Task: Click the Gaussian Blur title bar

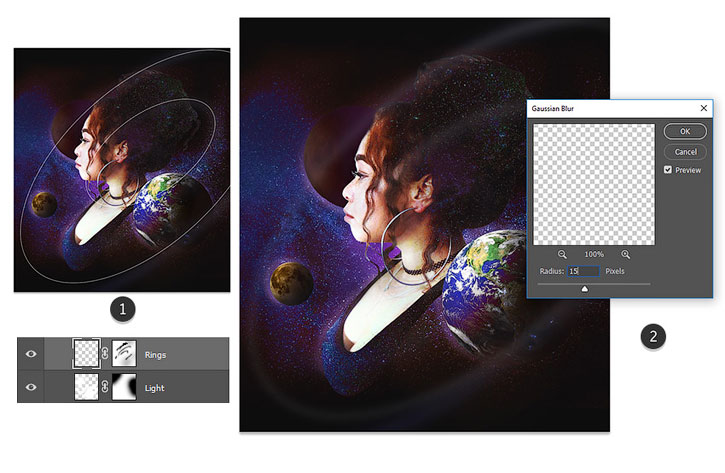Action: tap(620, 108)
